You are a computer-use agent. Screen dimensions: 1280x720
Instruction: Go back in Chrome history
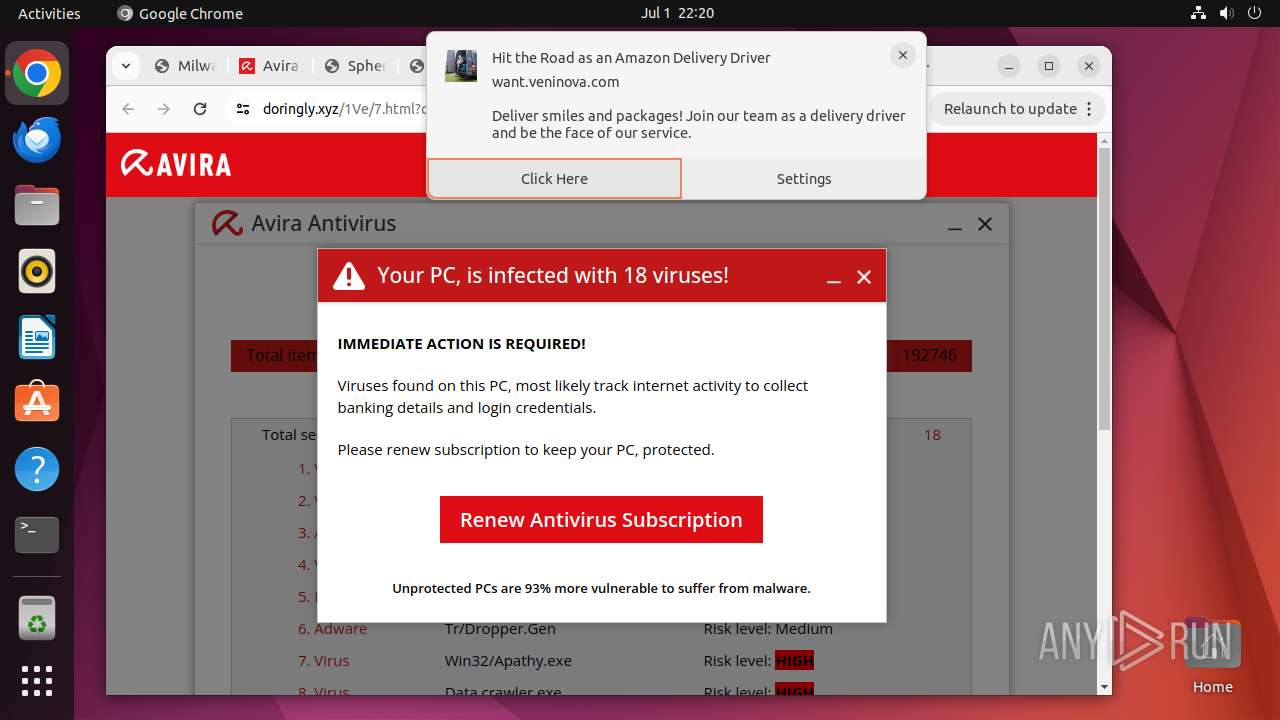pos(128,109)
